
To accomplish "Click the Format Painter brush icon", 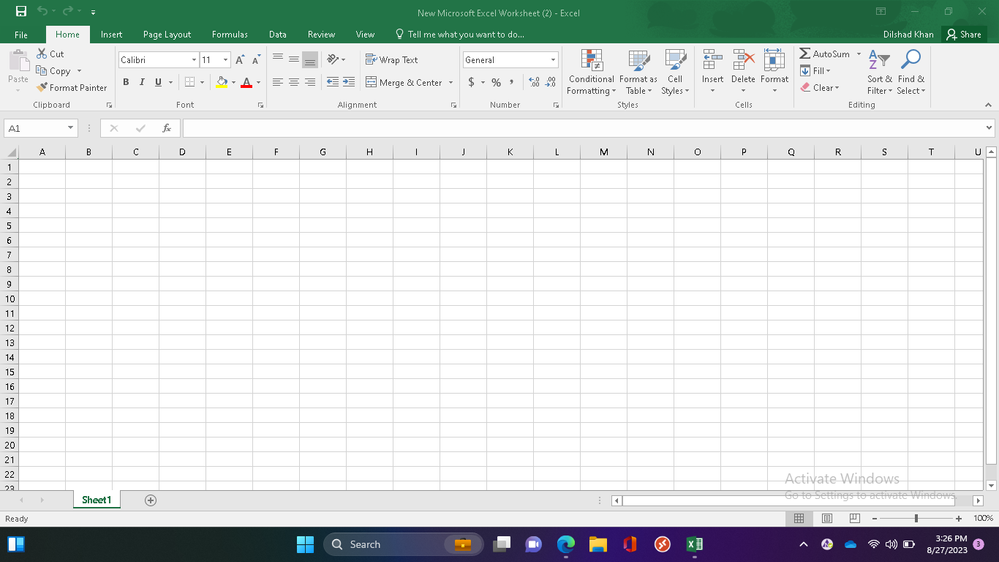I will coord(42,88).
